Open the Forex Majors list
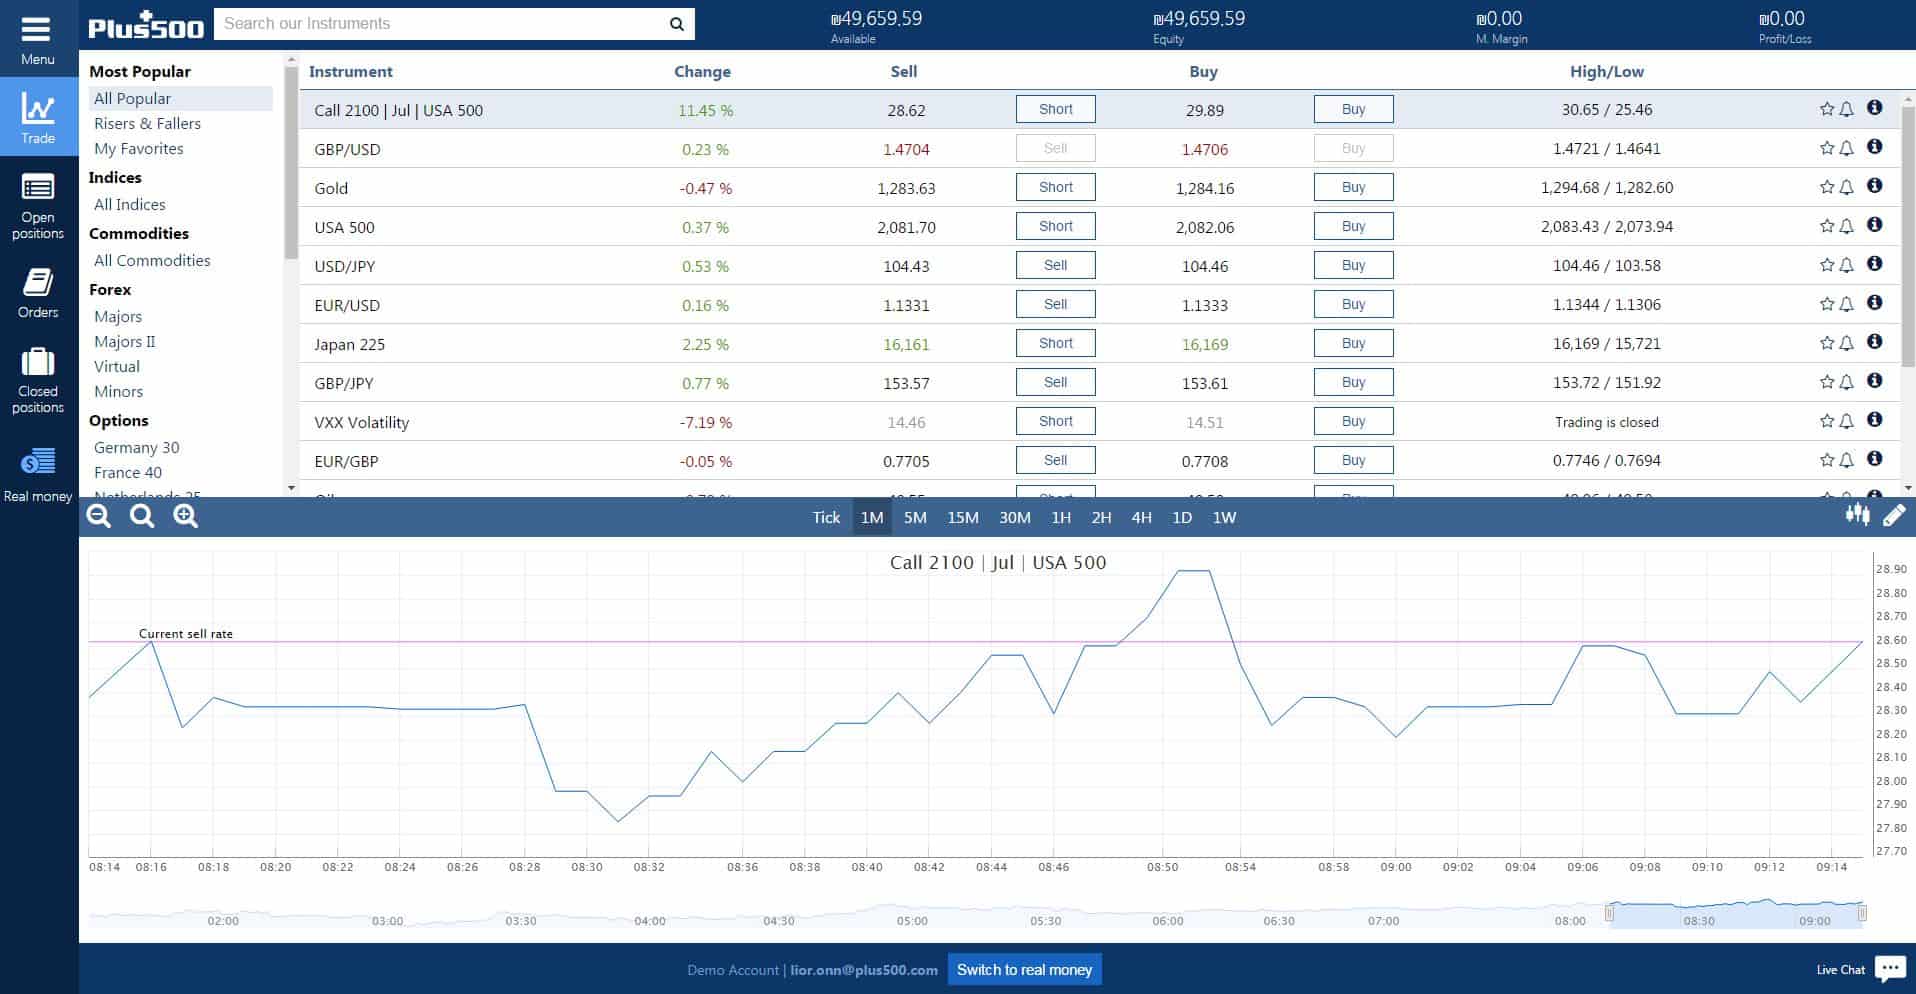Screen dimensions: 1916x994 (118, 316)
